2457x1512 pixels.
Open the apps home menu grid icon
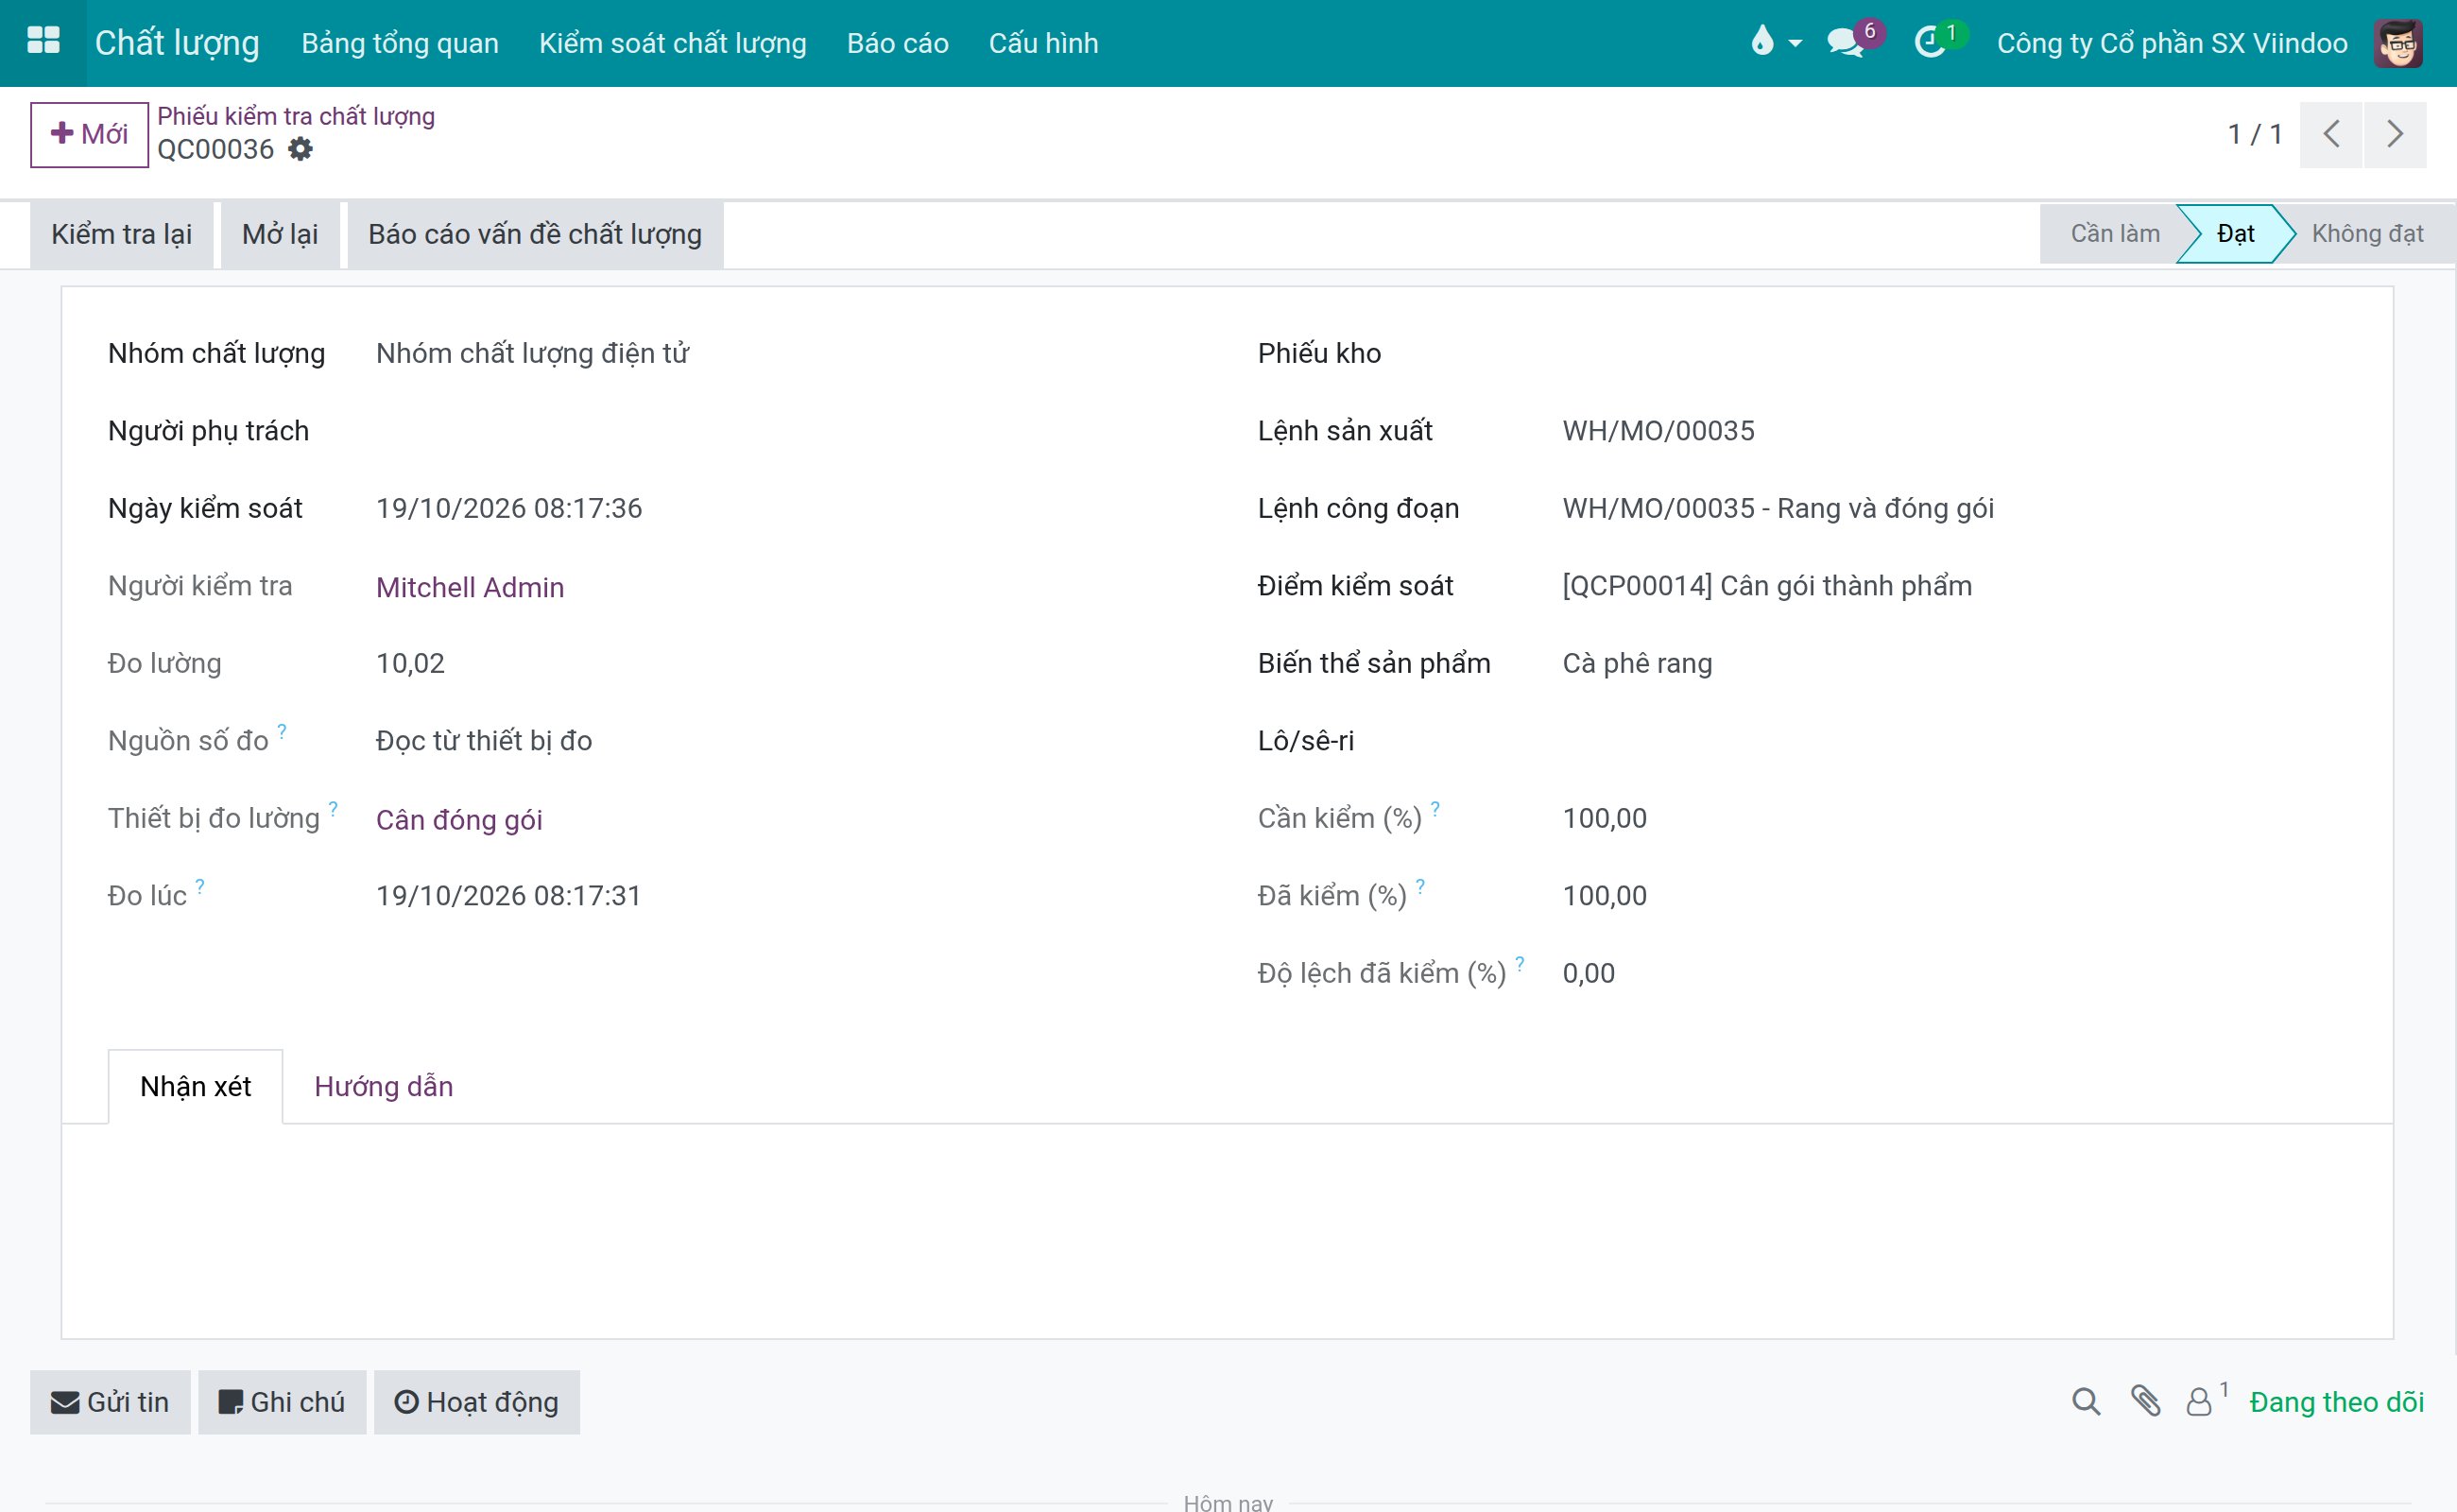43,42
